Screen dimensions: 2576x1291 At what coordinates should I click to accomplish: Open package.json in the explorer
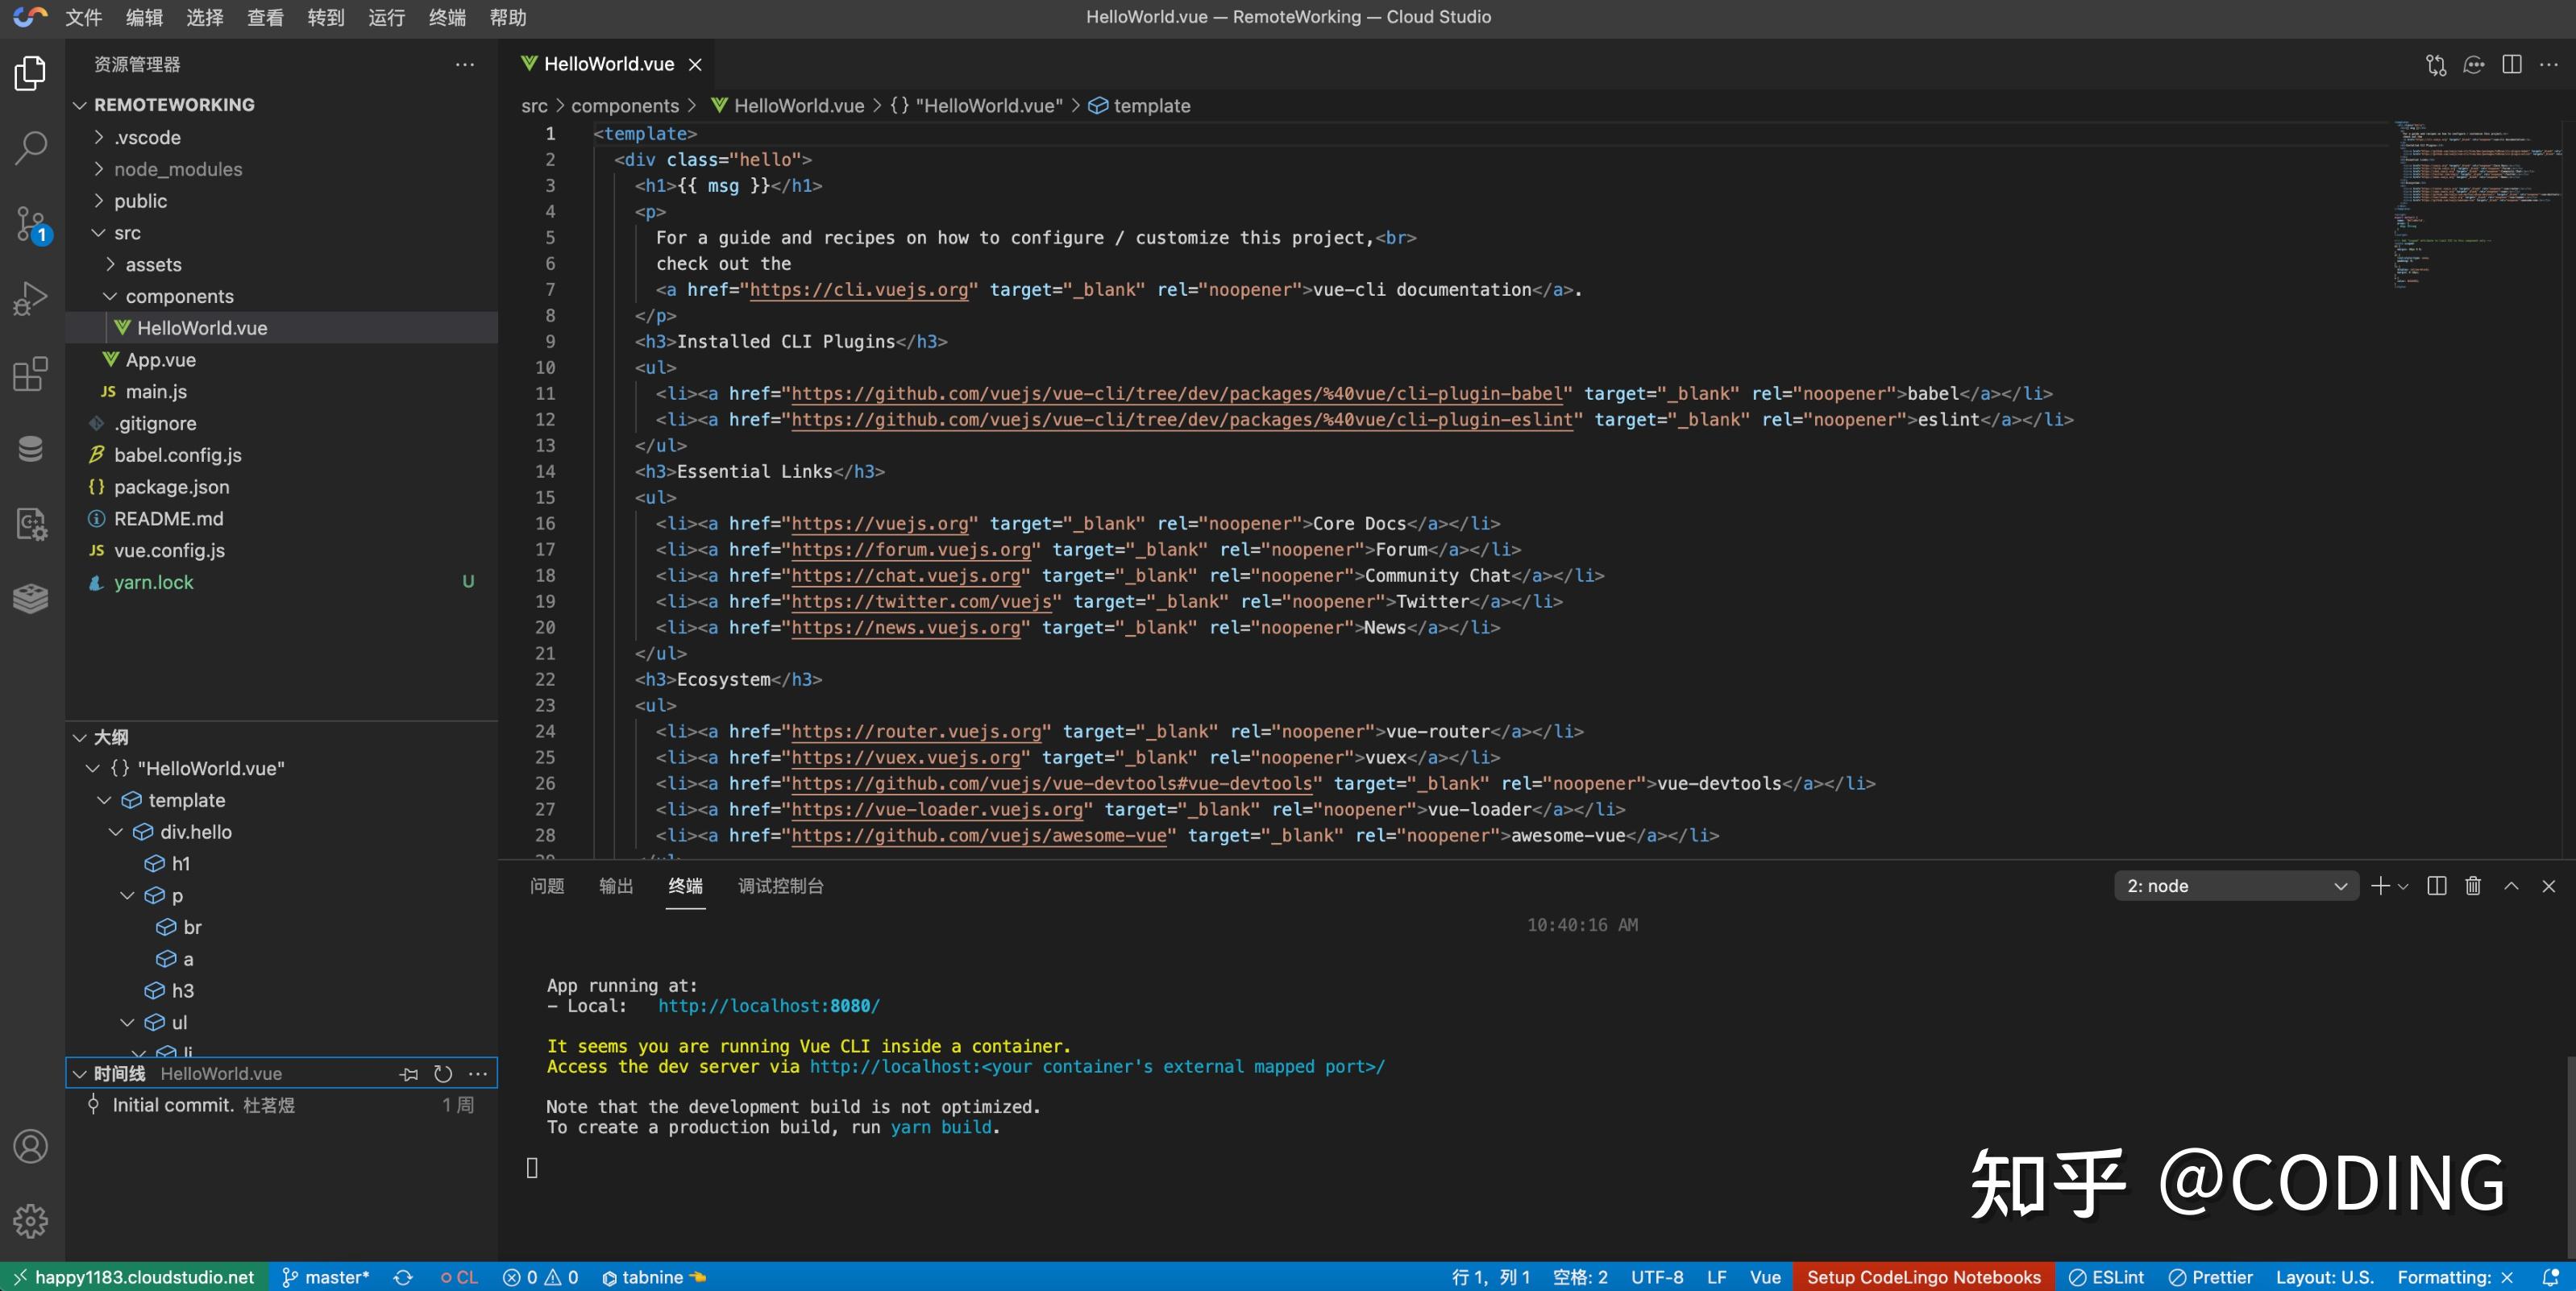click(171, 487)
